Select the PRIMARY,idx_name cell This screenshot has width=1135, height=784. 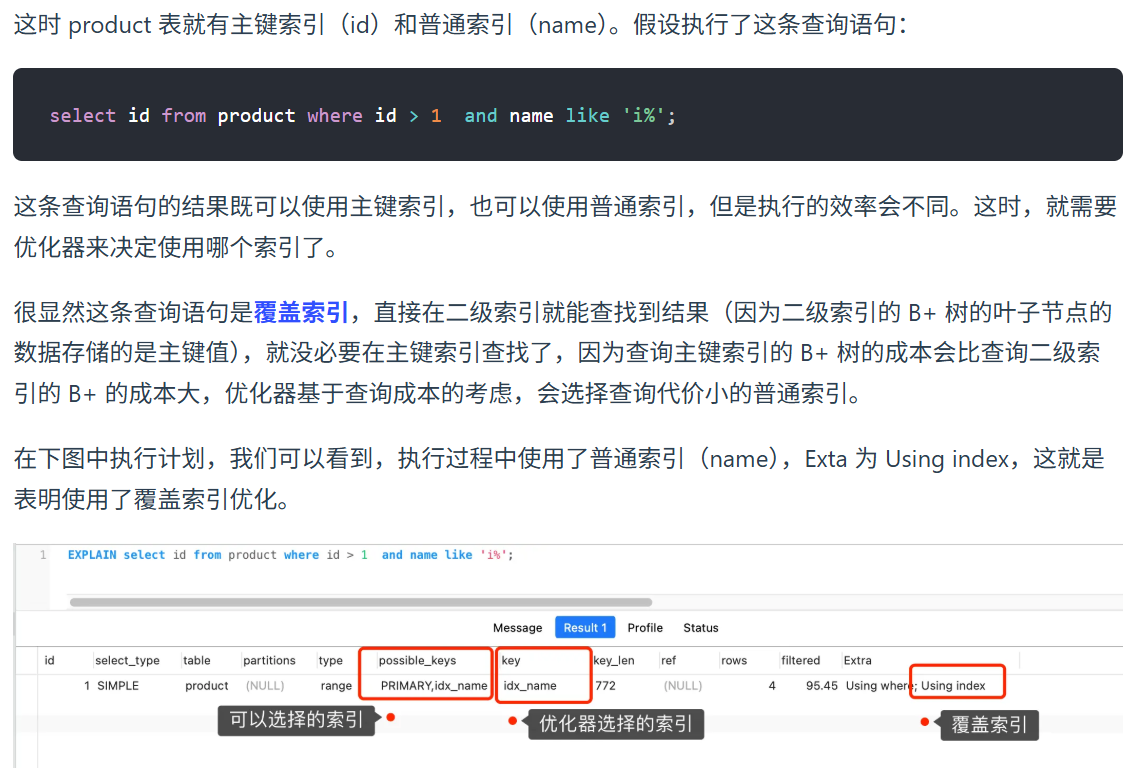pos(434,686)
